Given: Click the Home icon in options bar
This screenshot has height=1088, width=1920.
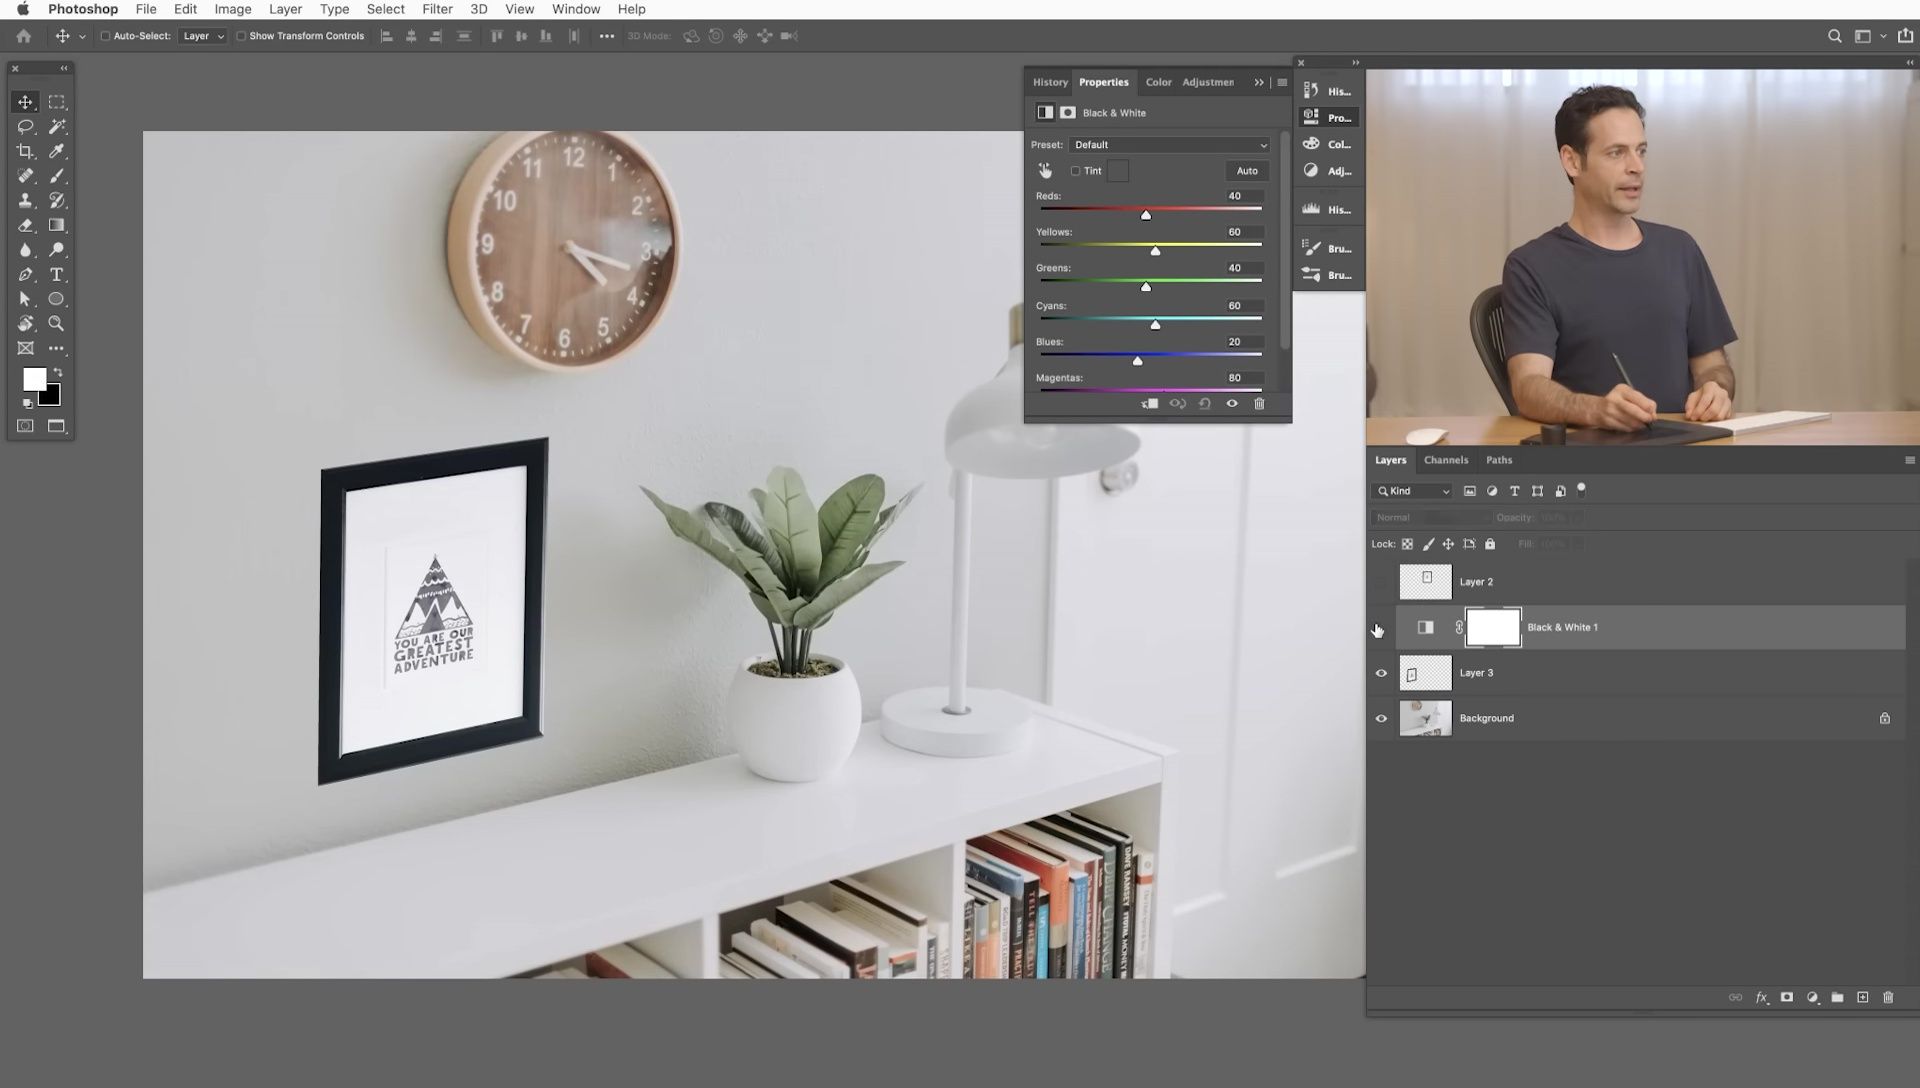Looking at the screenshot, I should click(x=23, y=36).
